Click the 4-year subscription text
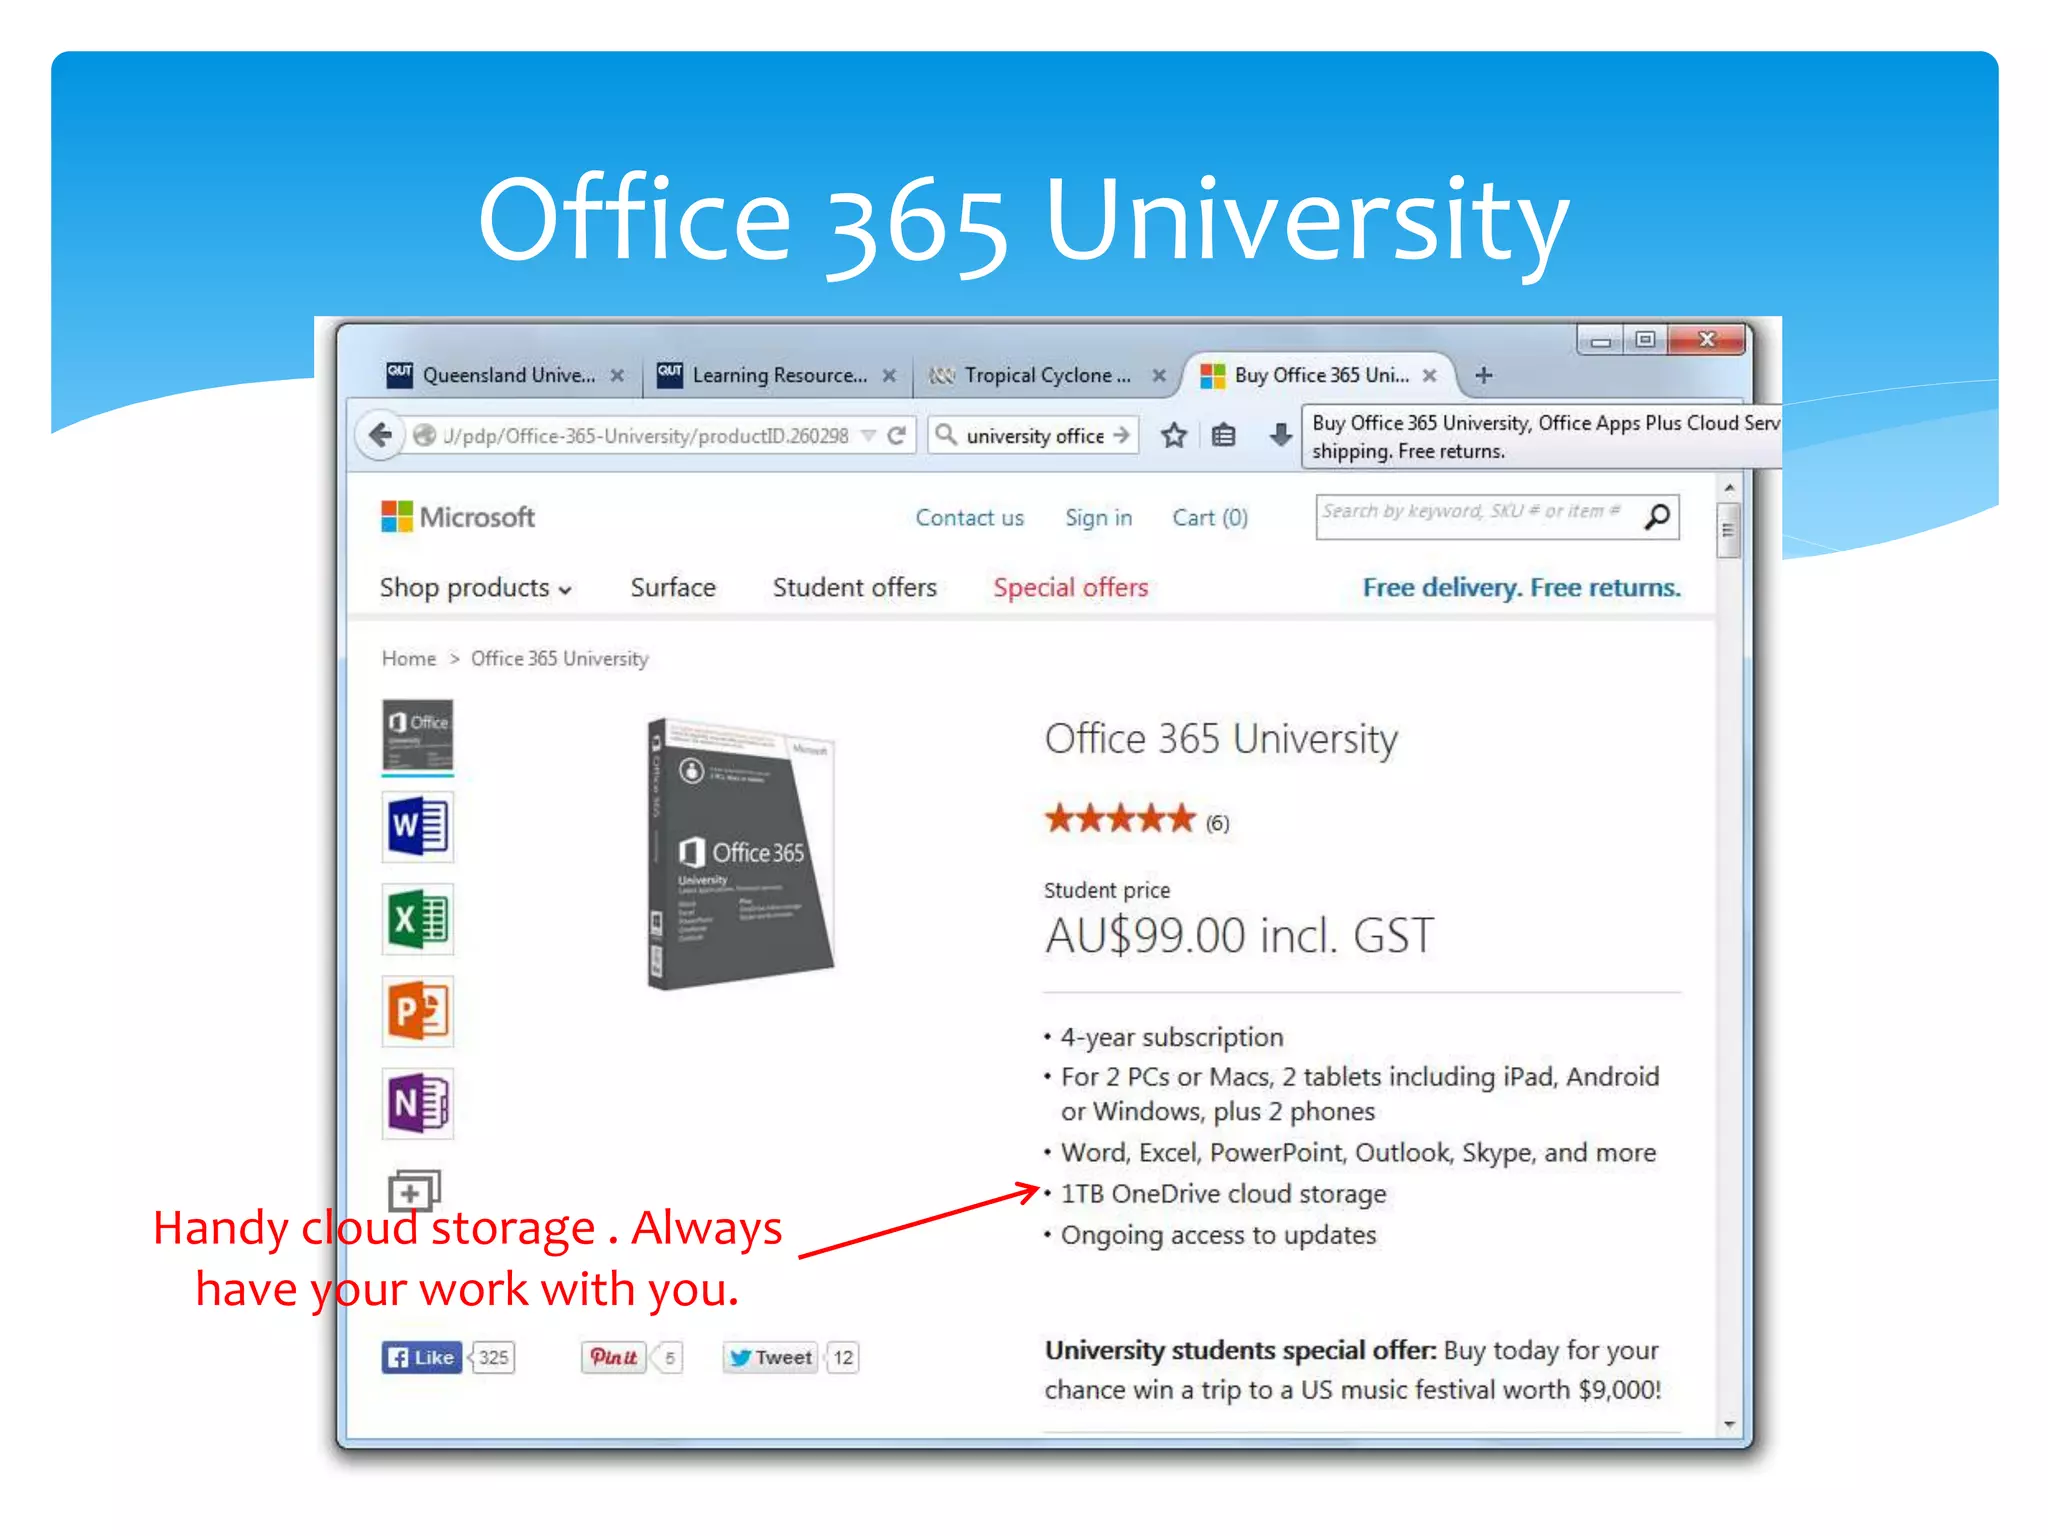Screen dimensions: 2048x1536 1172,1037
